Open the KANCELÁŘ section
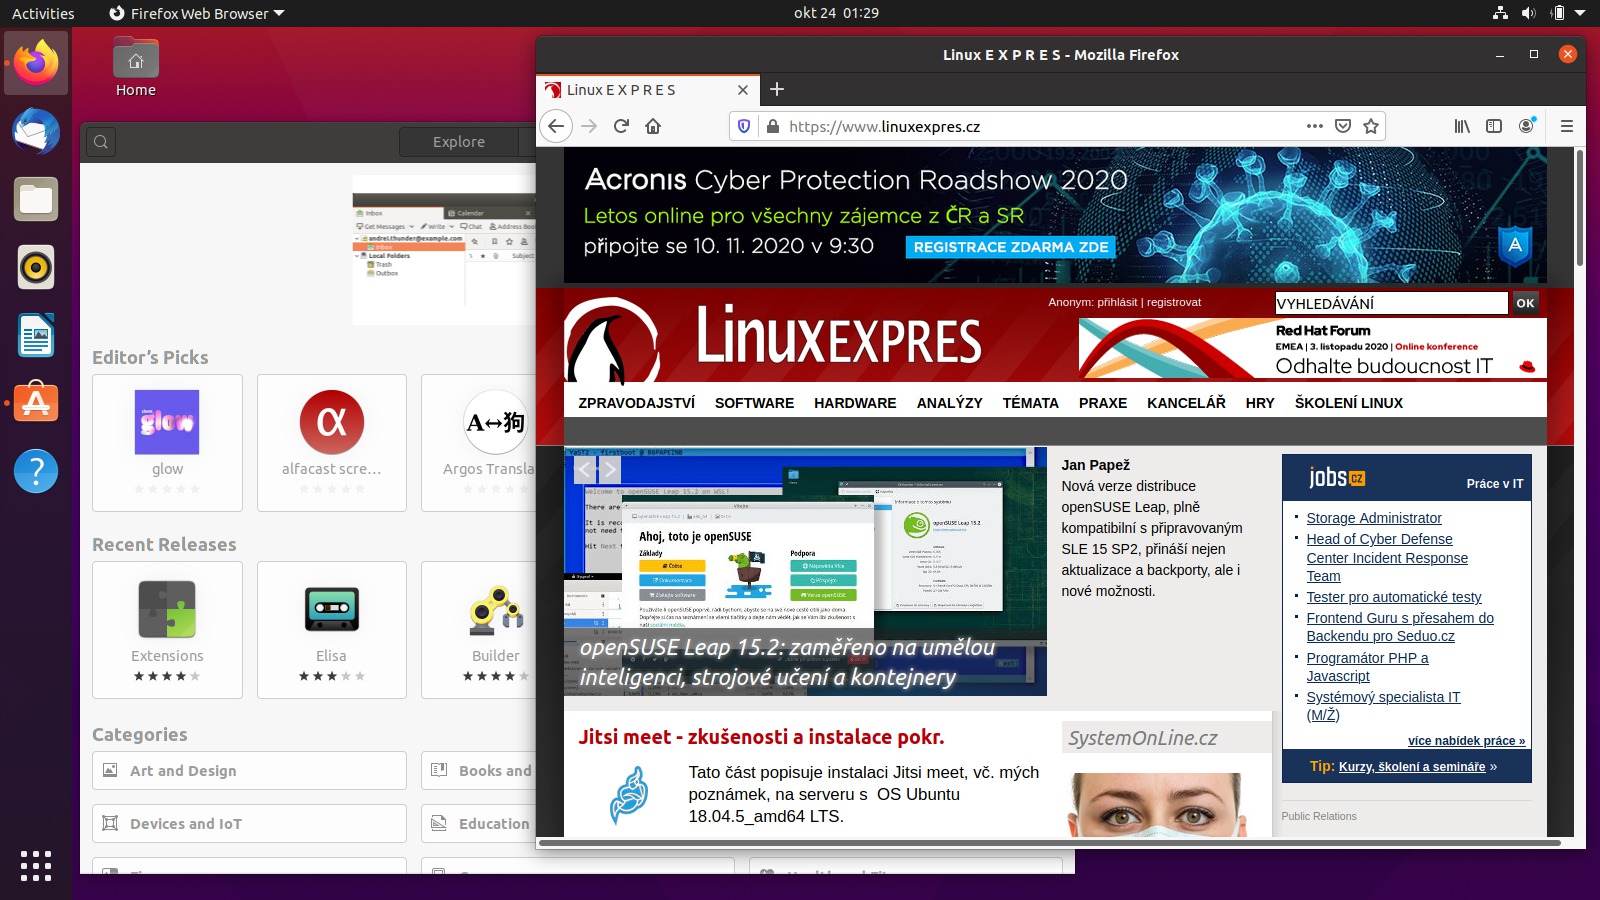This screenshot has height=900, width=1600. (x=1186, y=403)
